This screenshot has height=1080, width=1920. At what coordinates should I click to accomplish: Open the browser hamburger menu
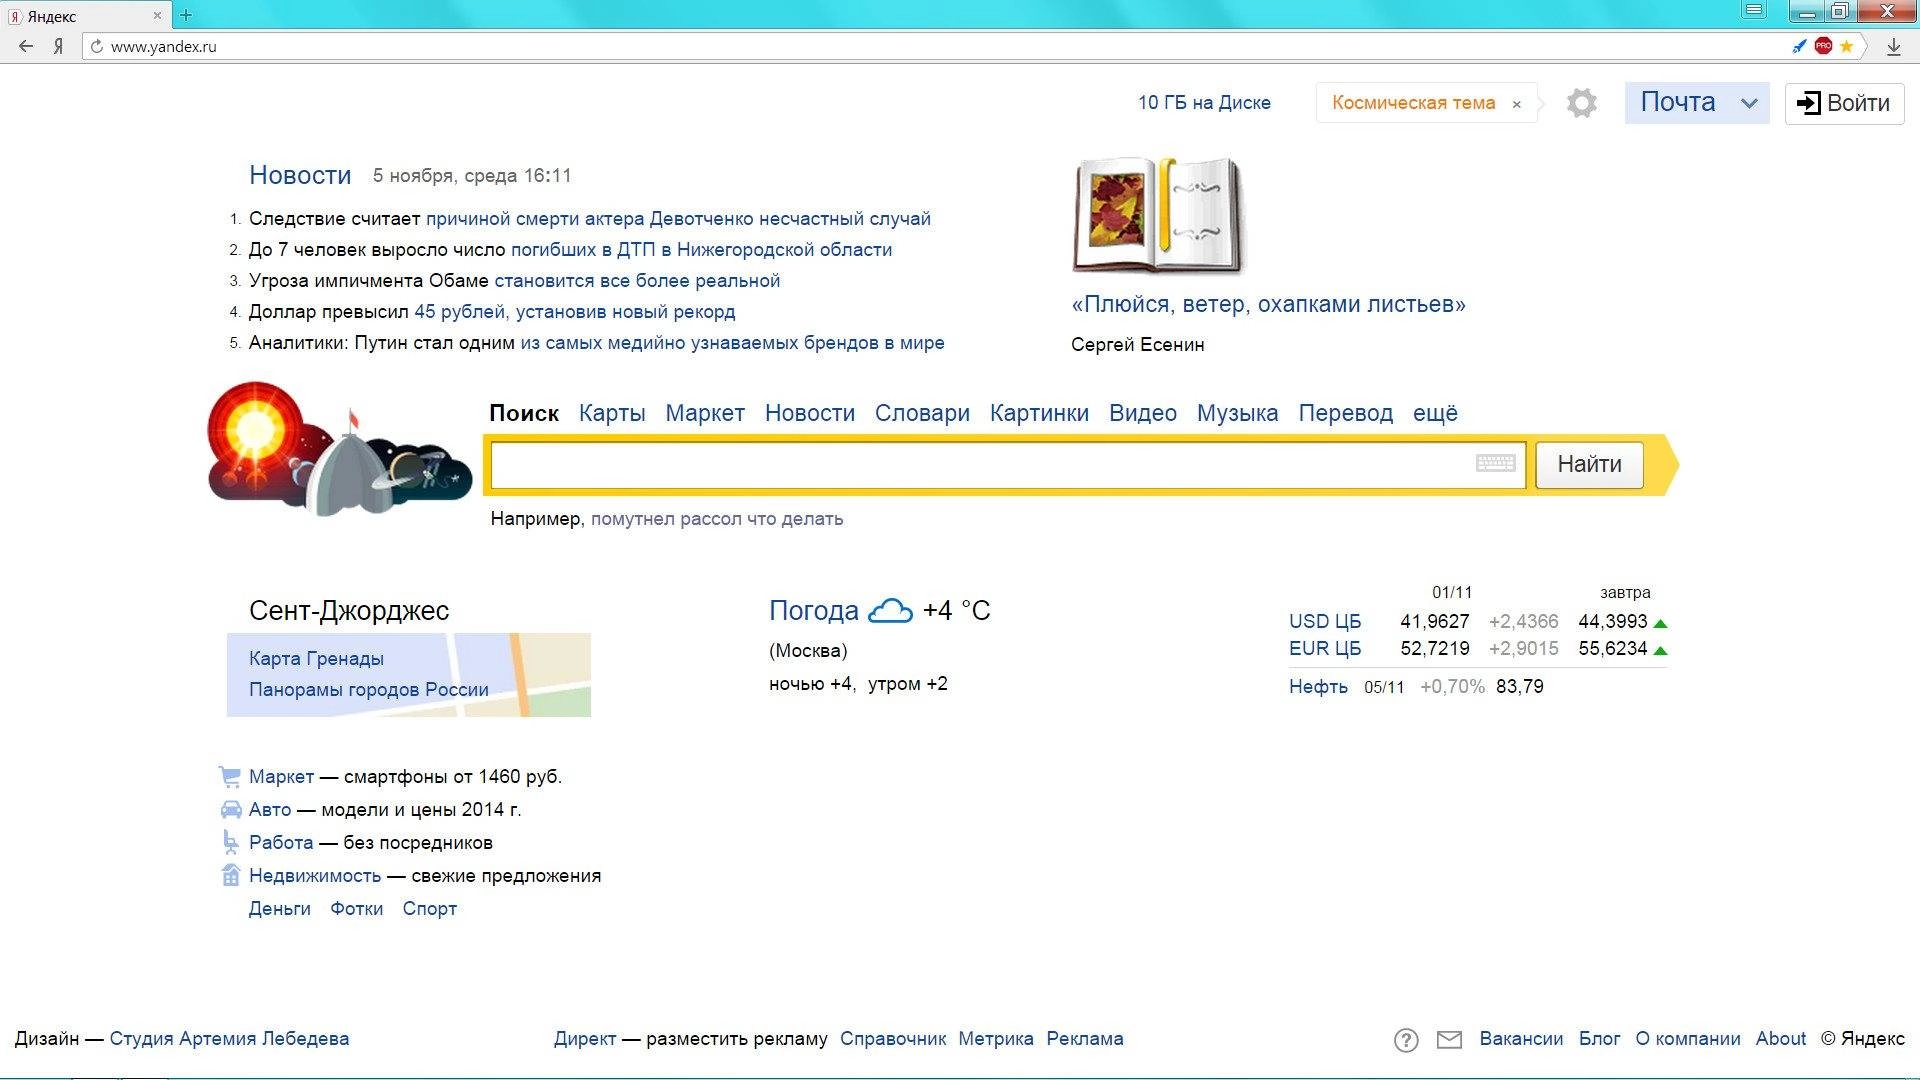click(x=1754, y=11)
